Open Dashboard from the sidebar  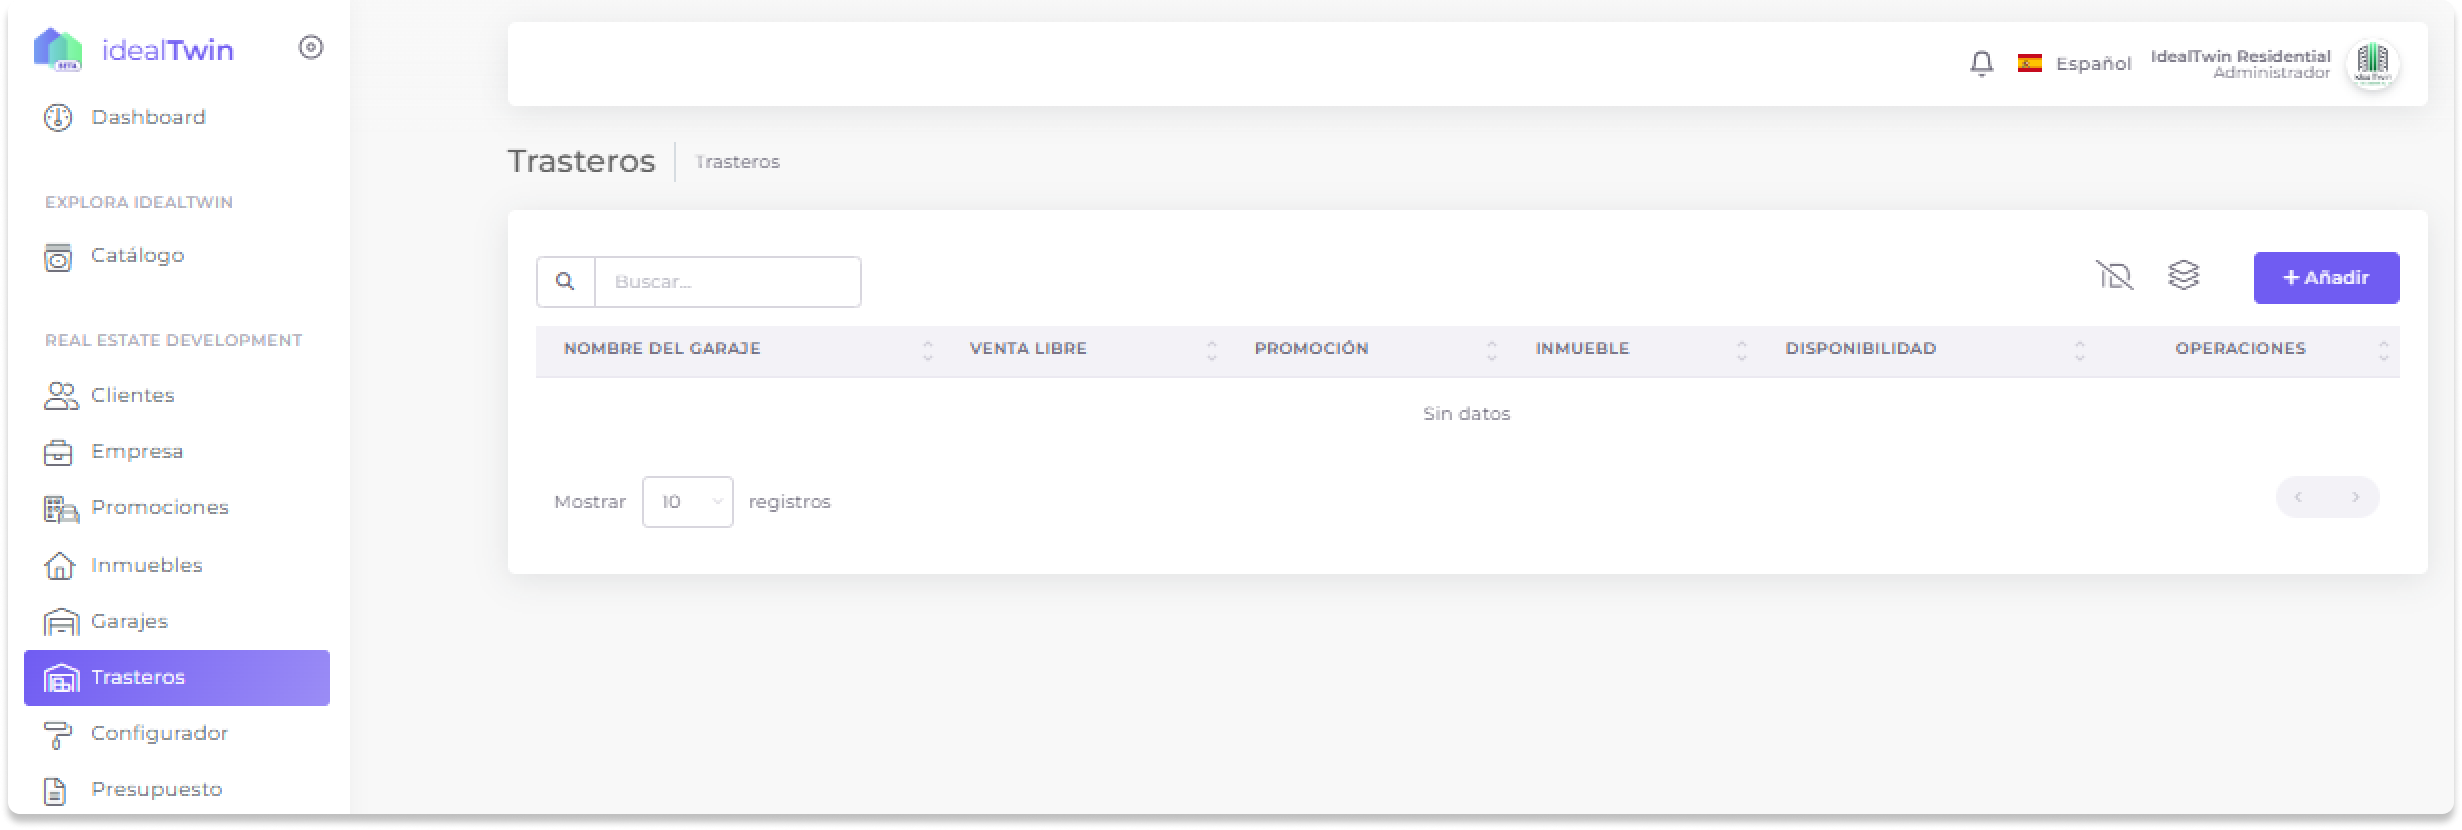(x=147, y=118)
